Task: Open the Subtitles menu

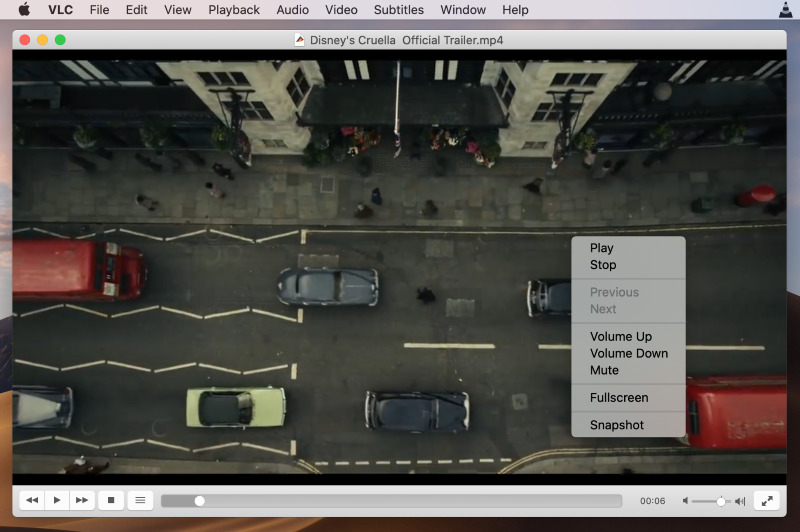Action: [398, 10]
